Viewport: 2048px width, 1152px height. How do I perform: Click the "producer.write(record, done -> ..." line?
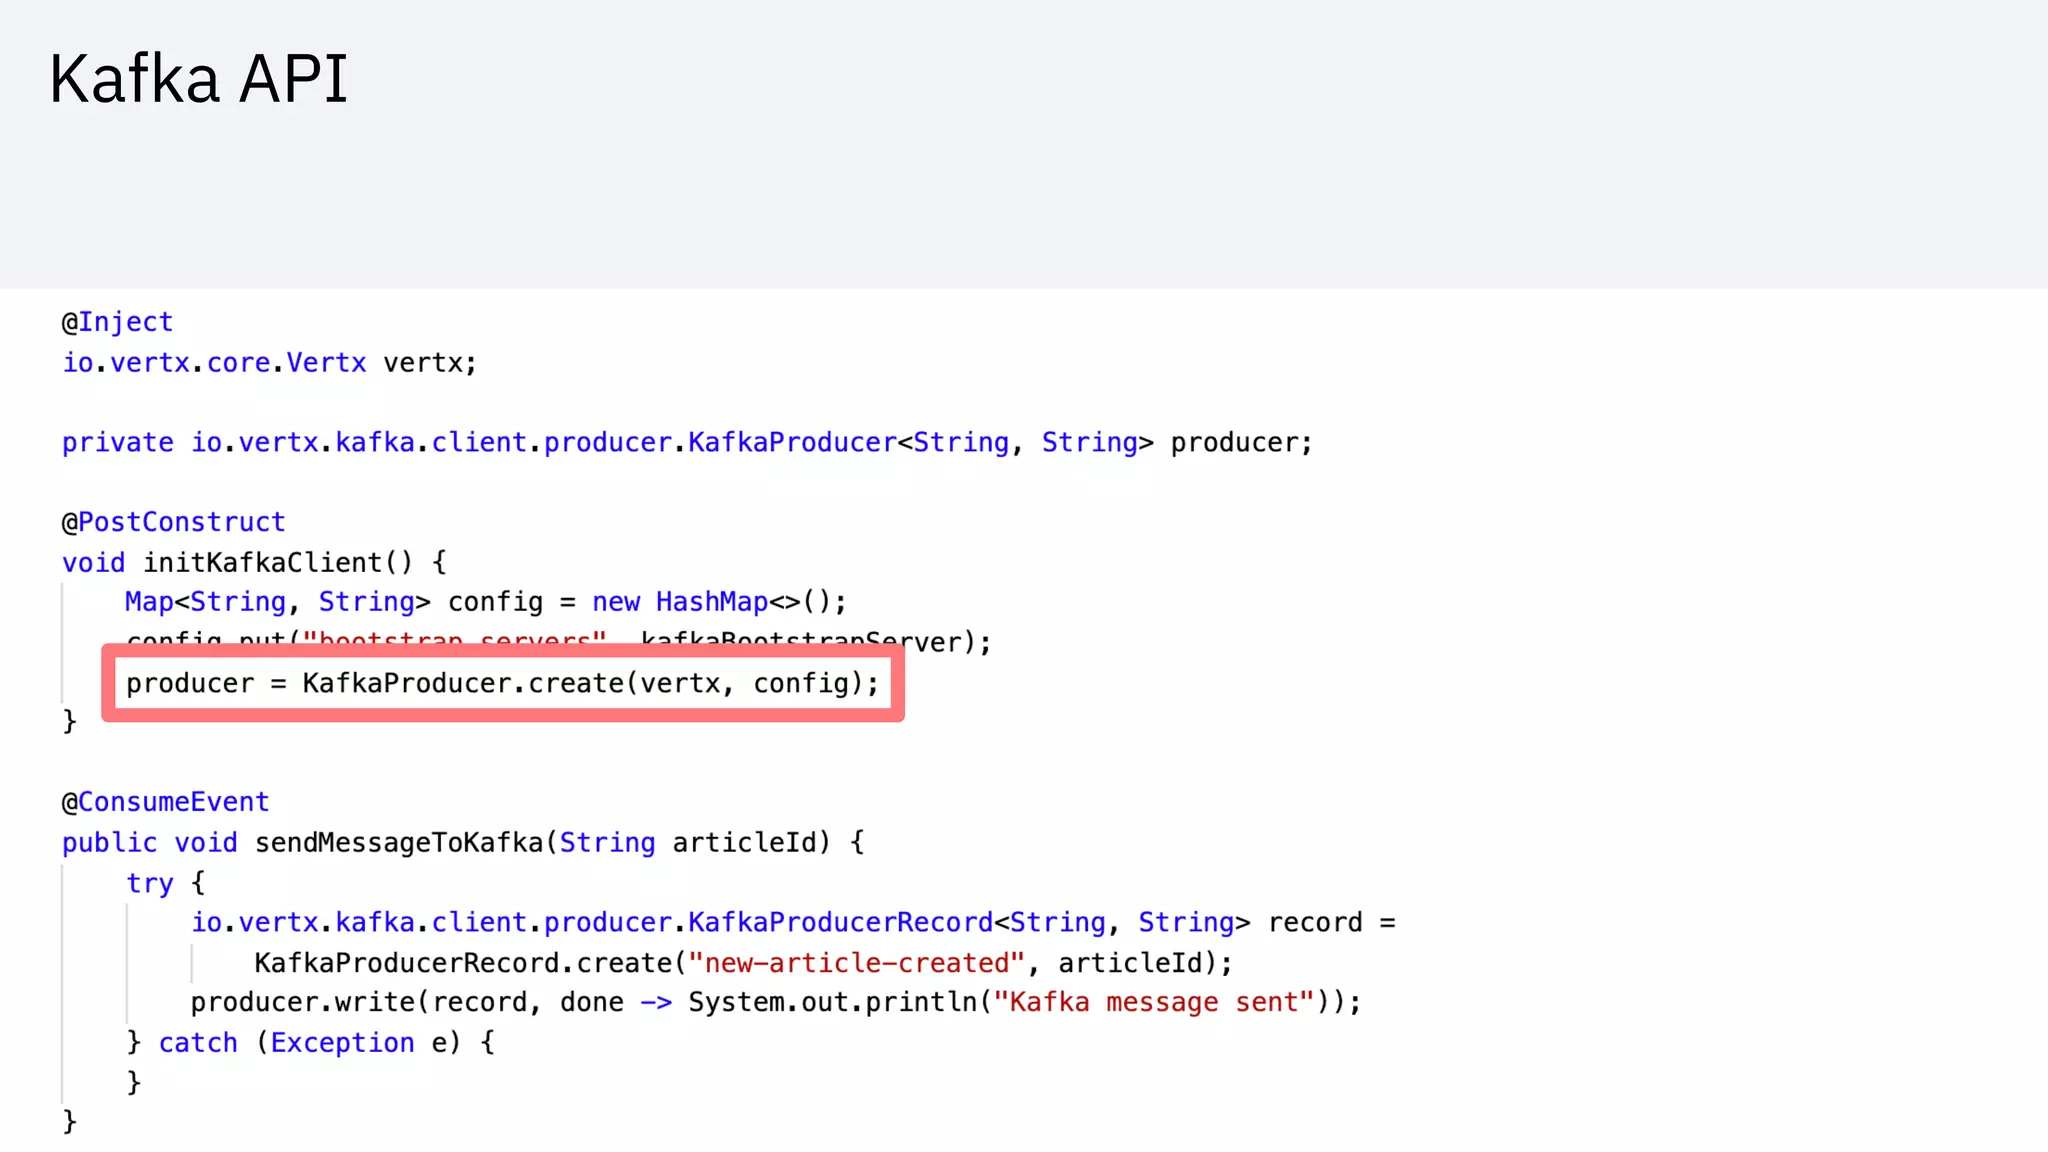point(776,1002)
